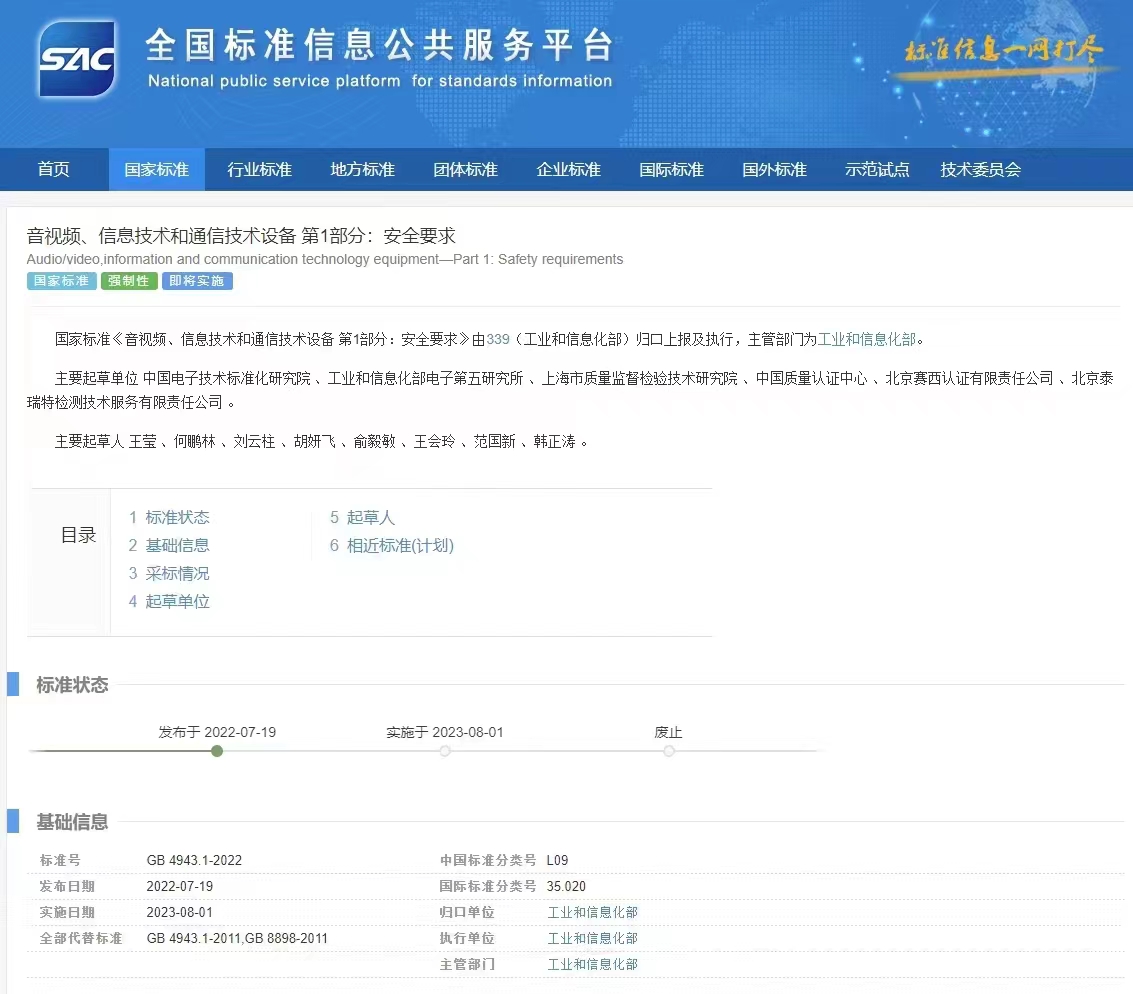This screenshot has height=994, width=1133.
Task: Switch to the 技术委员会 tab
Action: tap(980, 169)
